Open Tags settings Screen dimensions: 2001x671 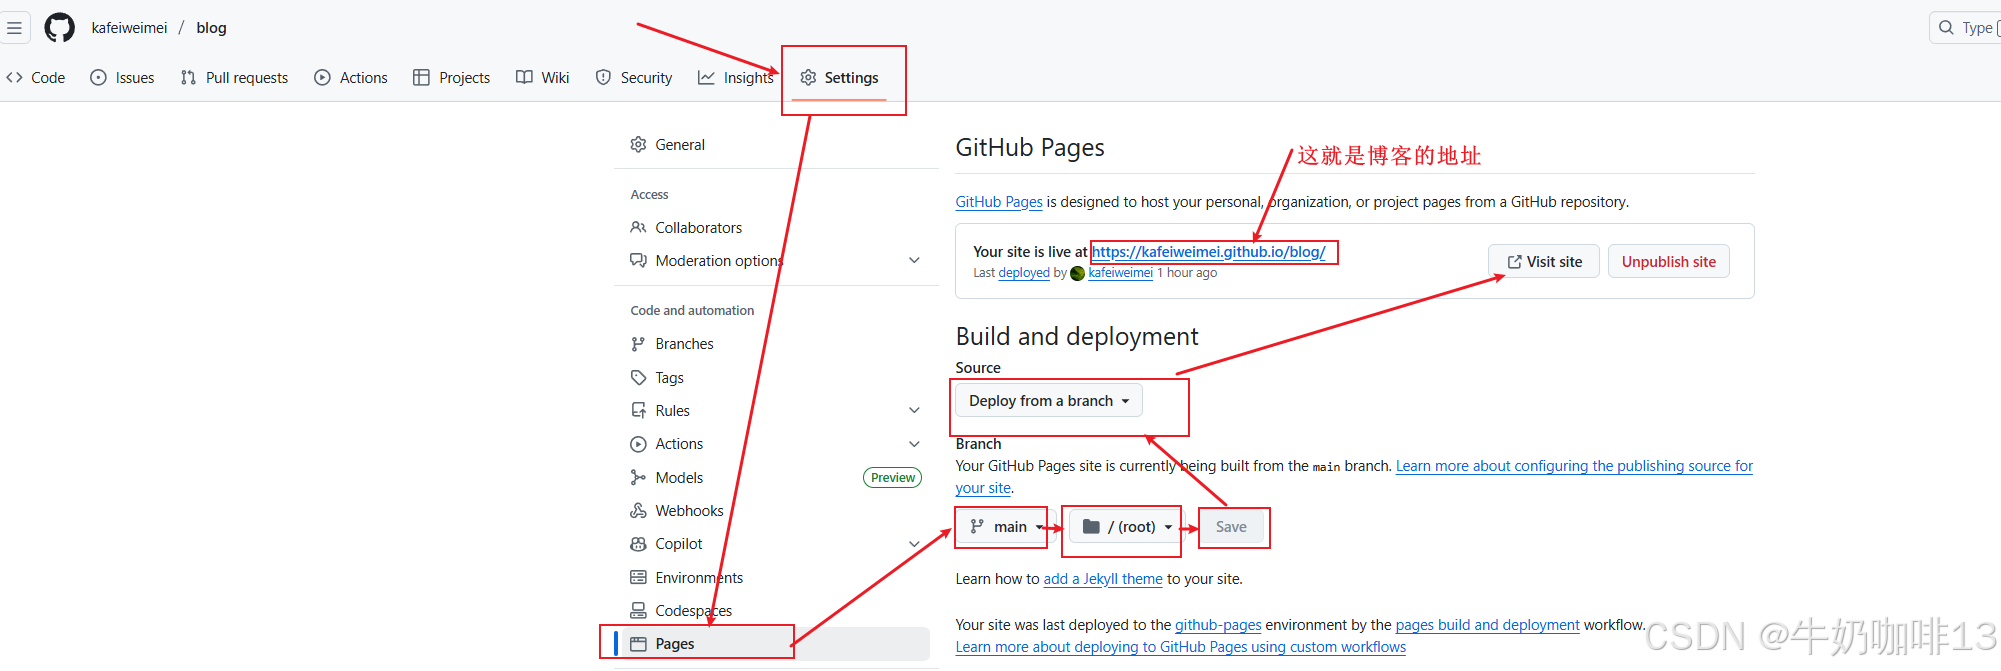click(x=776, y=378)
